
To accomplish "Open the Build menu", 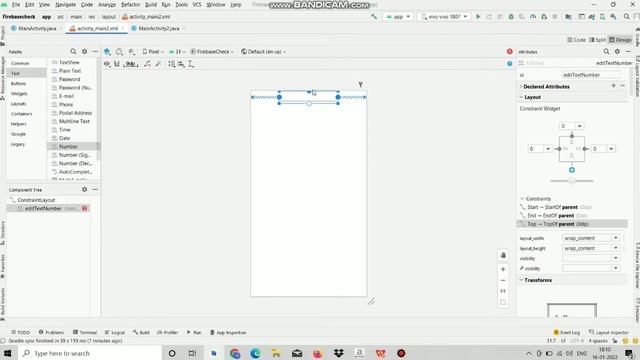I will click(151, 5).
